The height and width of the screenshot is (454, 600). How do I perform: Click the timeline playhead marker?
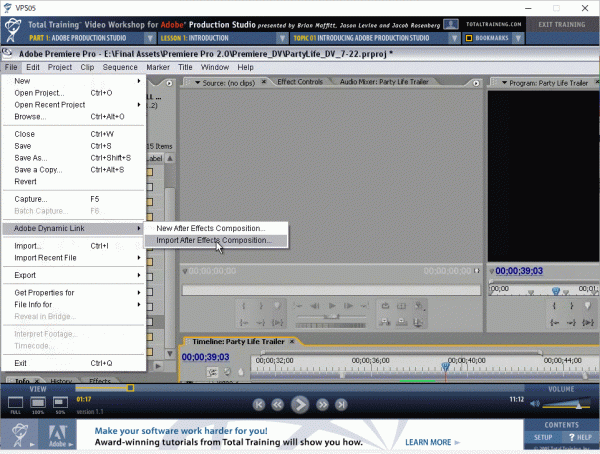pos(445,367)
